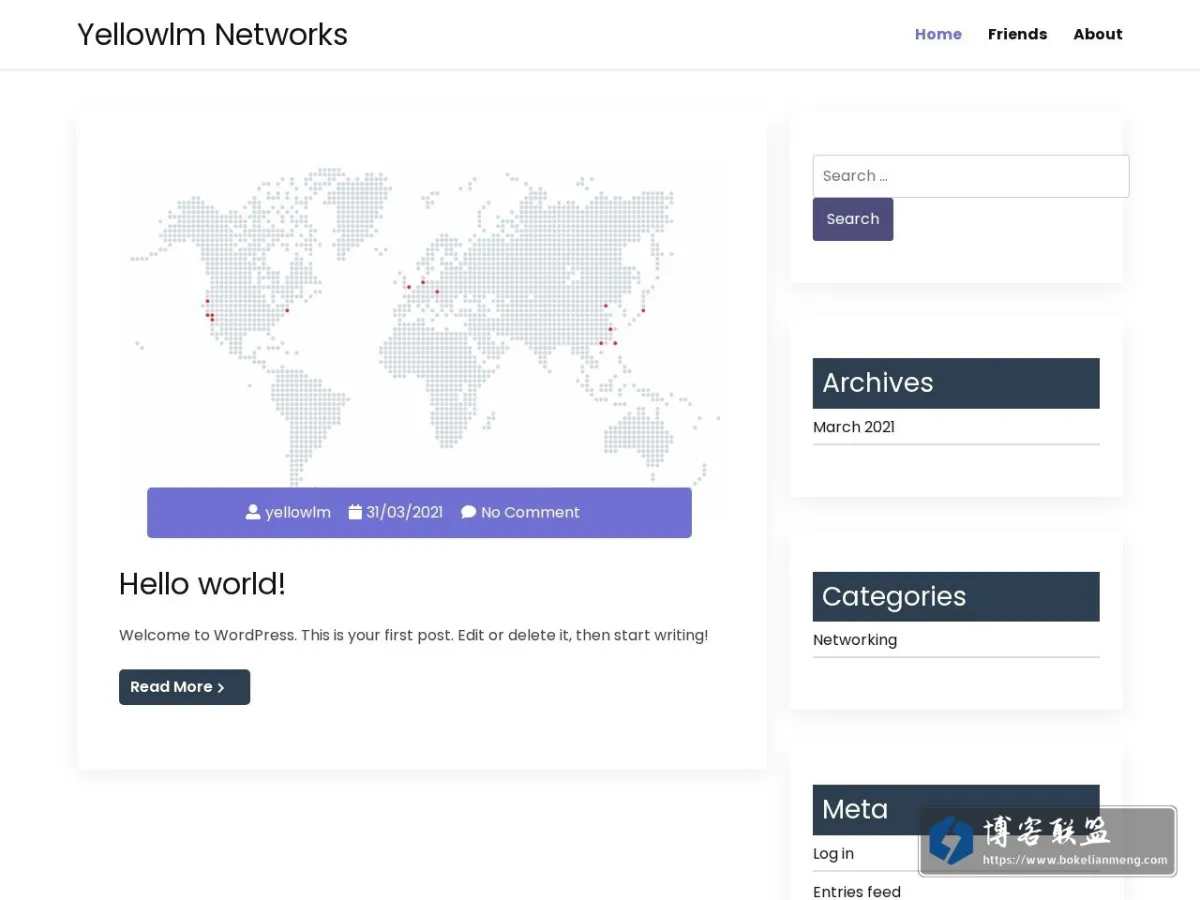The width and height of the screenshot is (1200, 900).
Task: Open the No Comment link
Action: 530,512
